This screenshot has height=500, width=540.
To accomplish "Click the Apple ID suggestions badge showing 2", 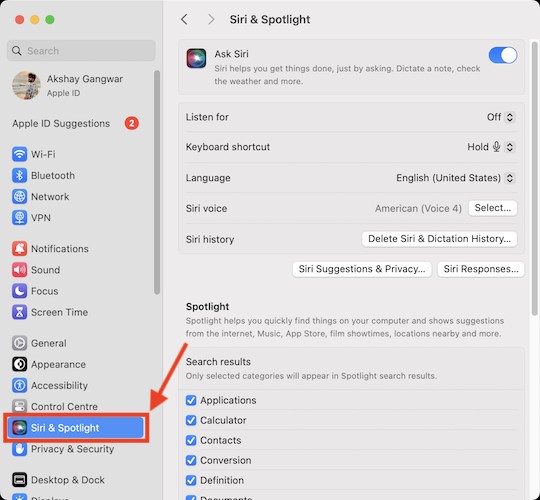I will (x=132, y=123).
